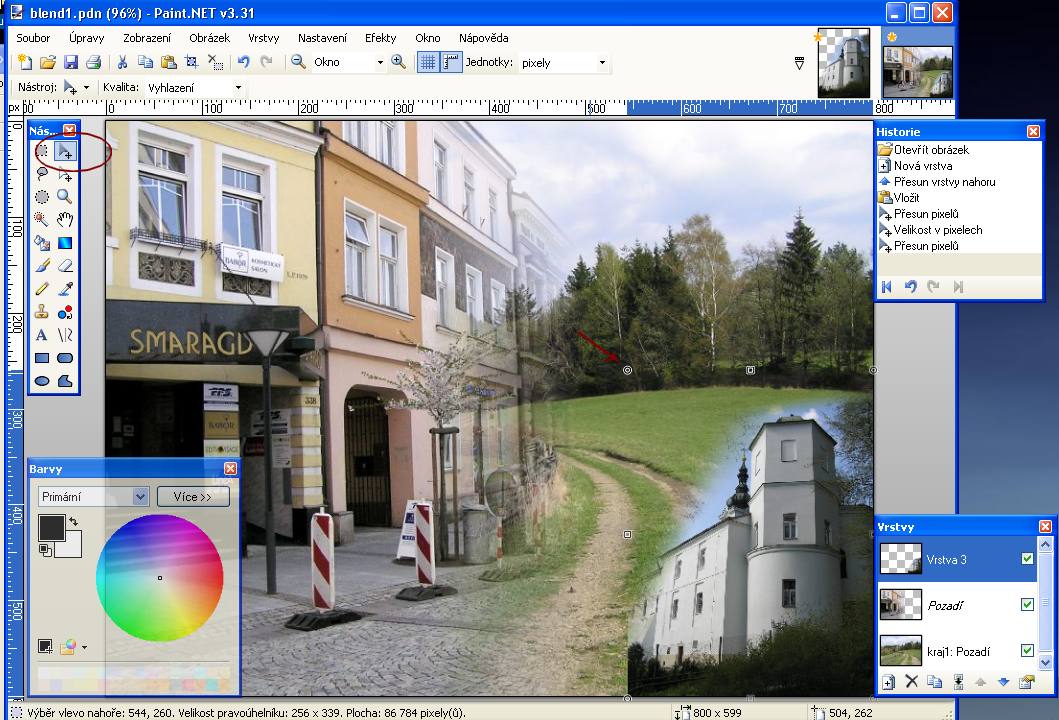The image size is (1059, 720).
Task: Select the Text tool
Action: [42, 335]
